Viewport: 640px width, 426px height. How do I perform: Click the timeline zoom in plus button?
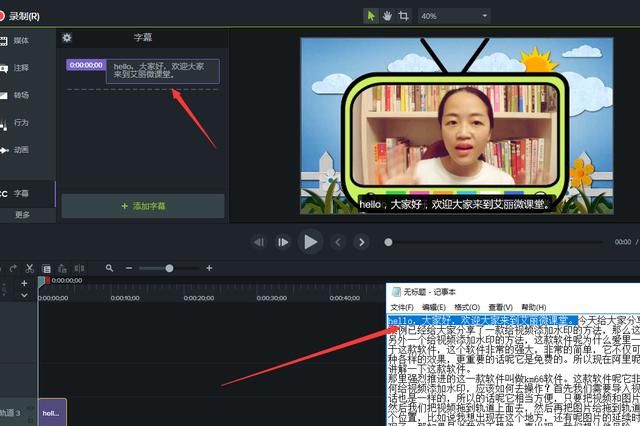(x=209, y=268)
